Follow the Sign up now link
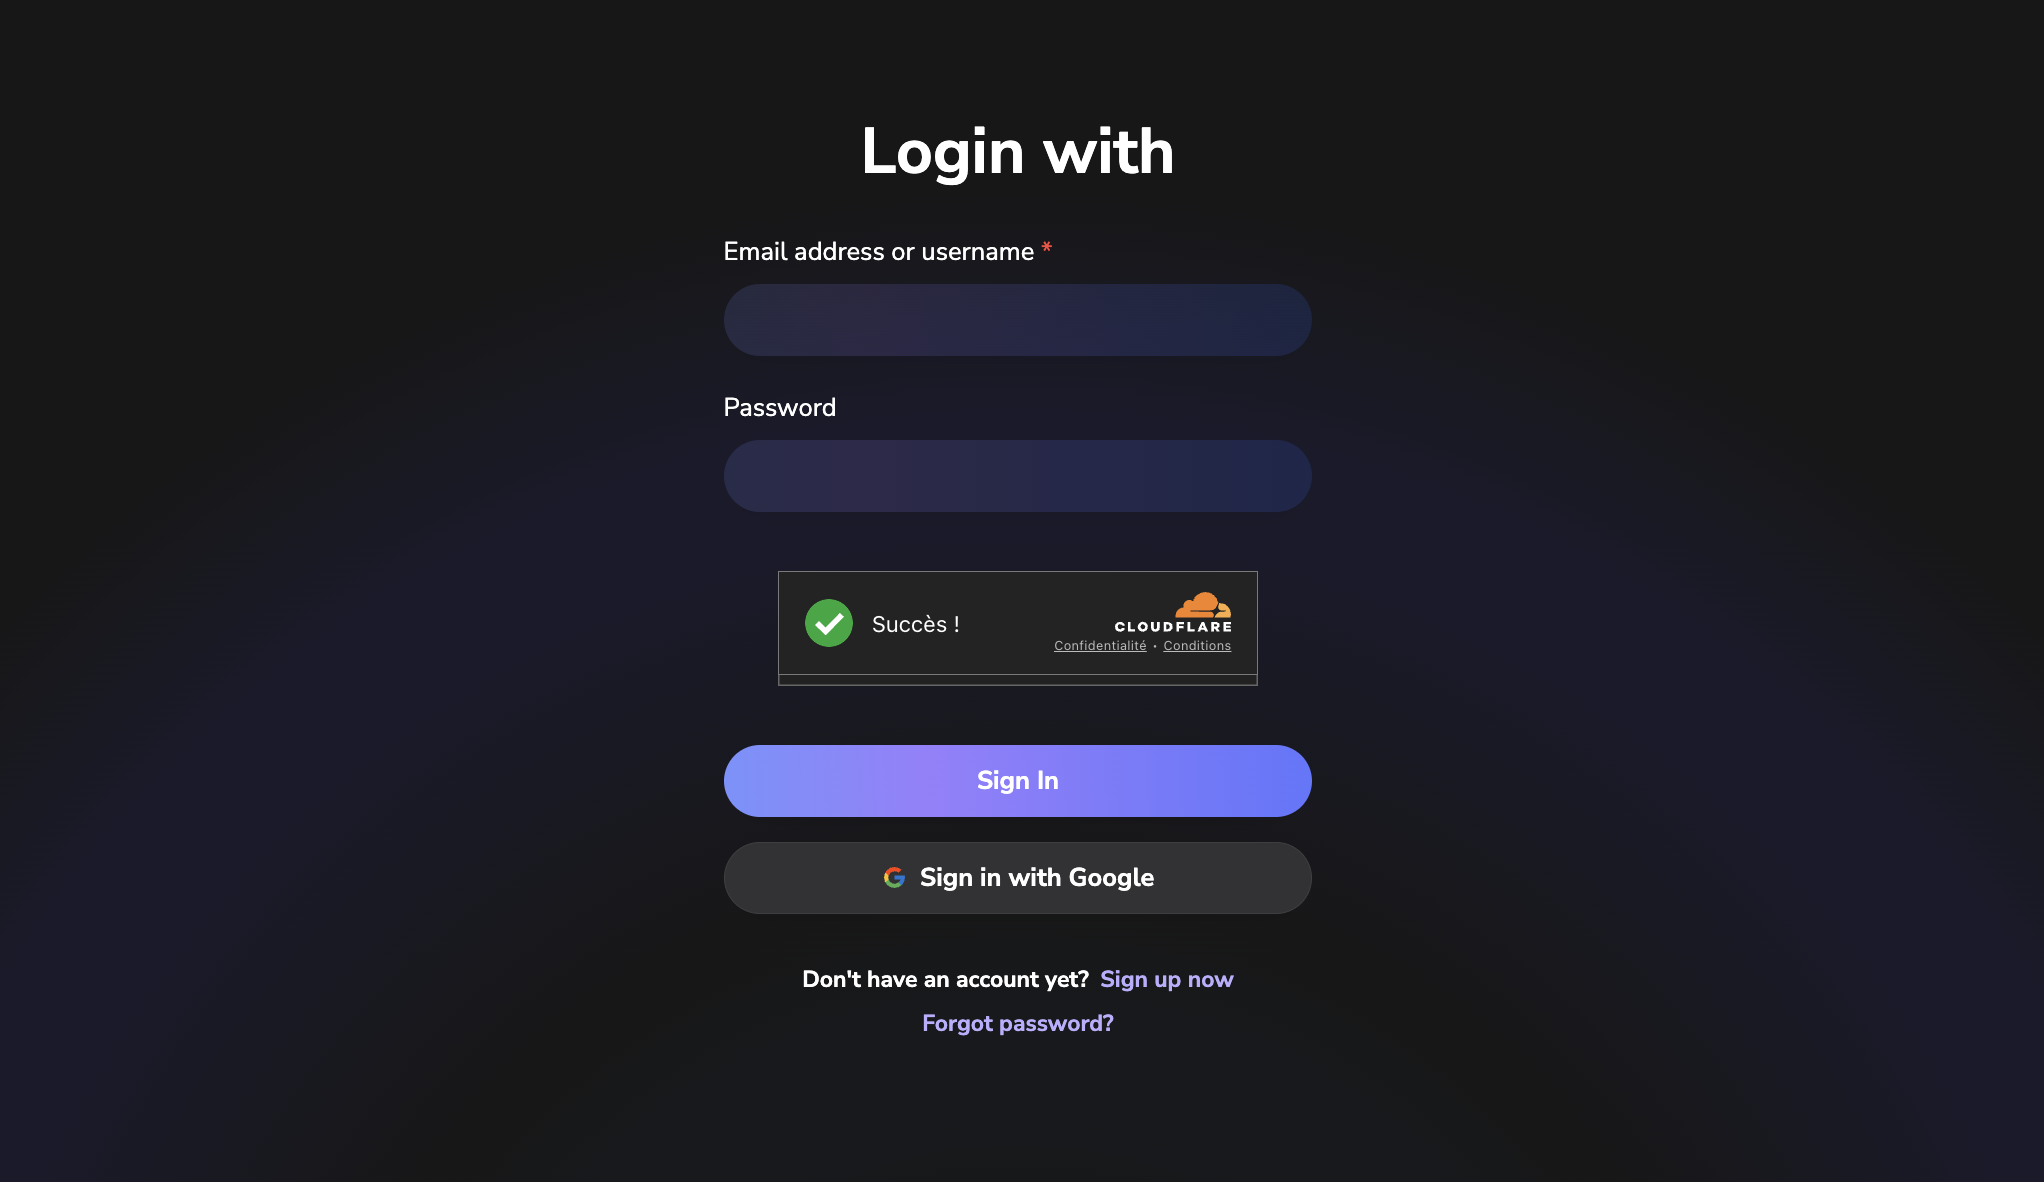This screenshot has width=2044, height=1182. pos(1166,979)
